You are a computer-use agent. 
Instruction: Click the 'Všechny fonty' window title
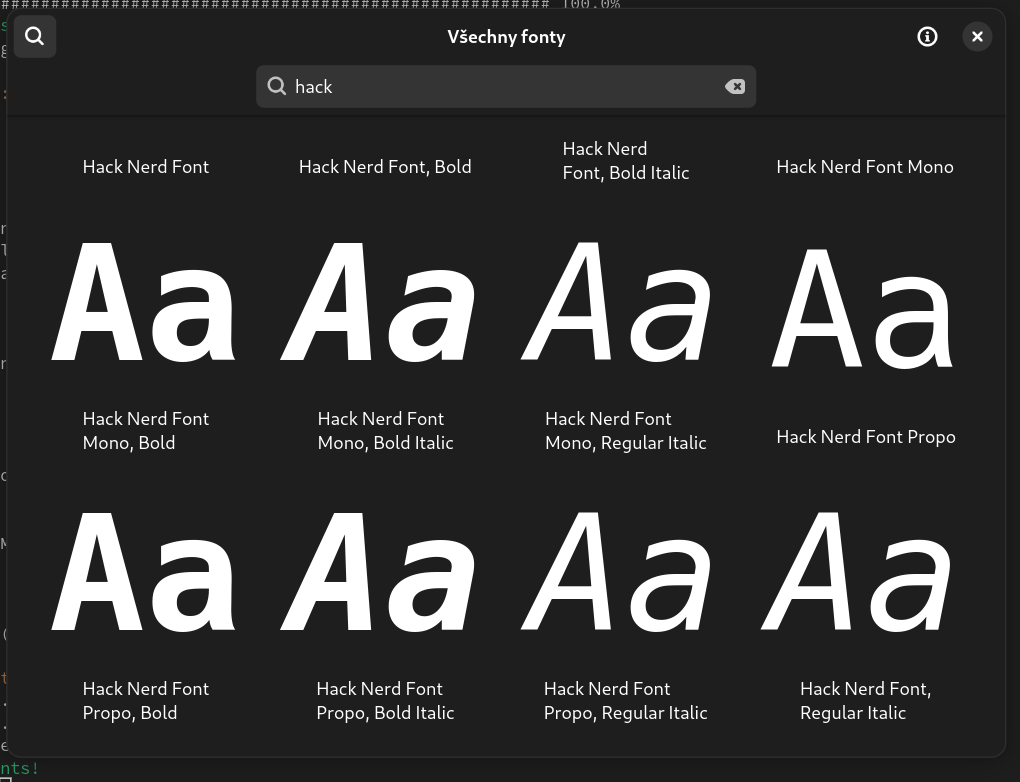(506, 37)
